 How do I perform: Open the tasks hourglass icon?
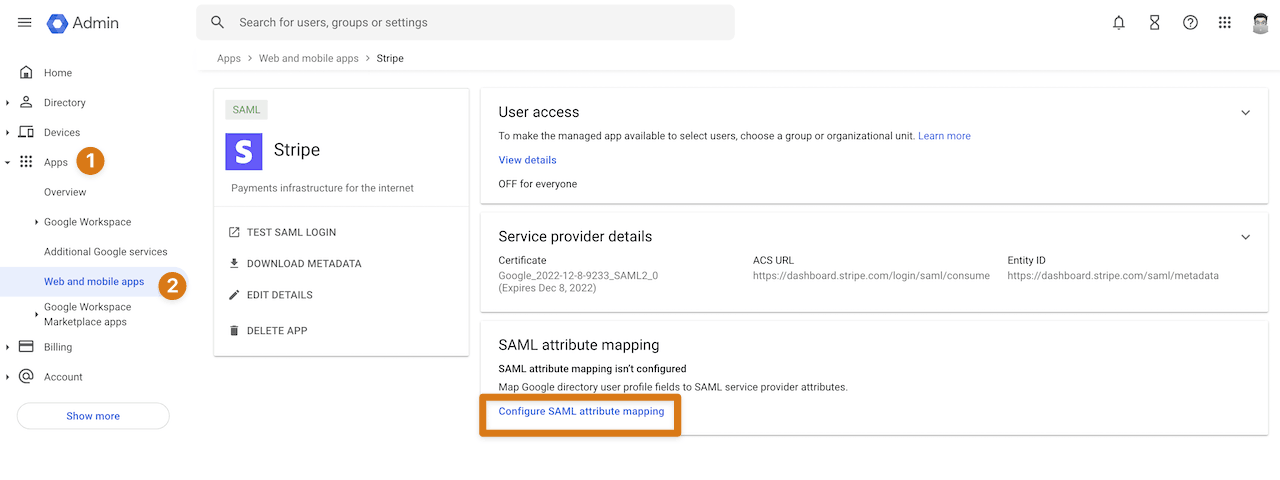1155,22
